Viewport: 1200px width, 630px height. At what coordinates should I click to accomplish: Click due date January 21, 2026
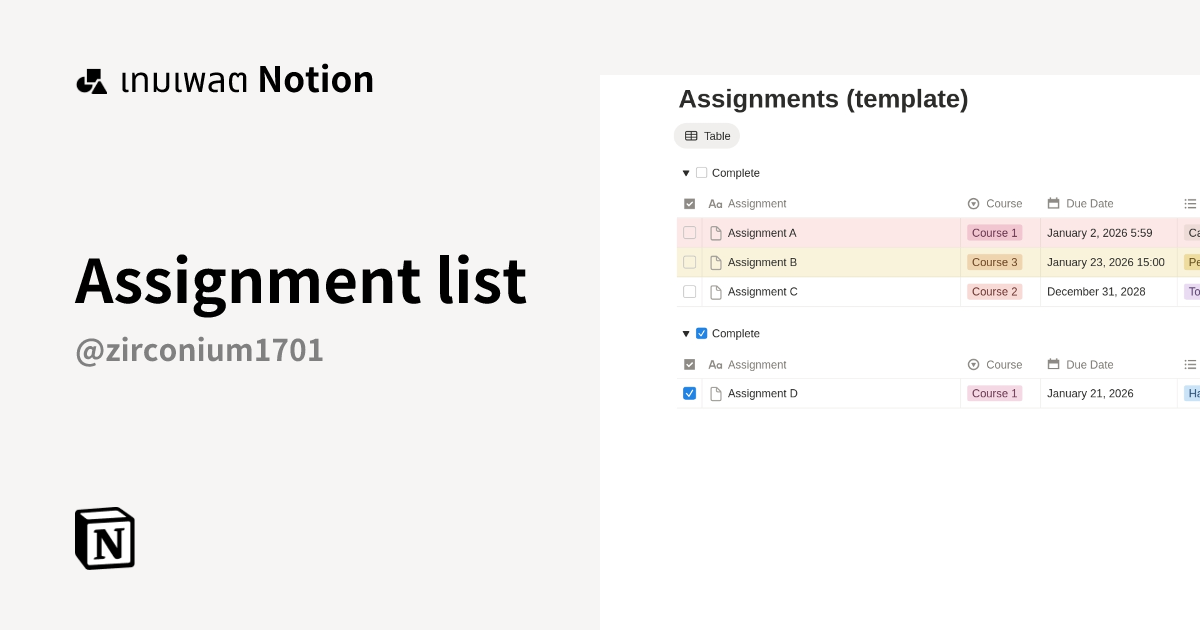click(x=1090, y=393)
